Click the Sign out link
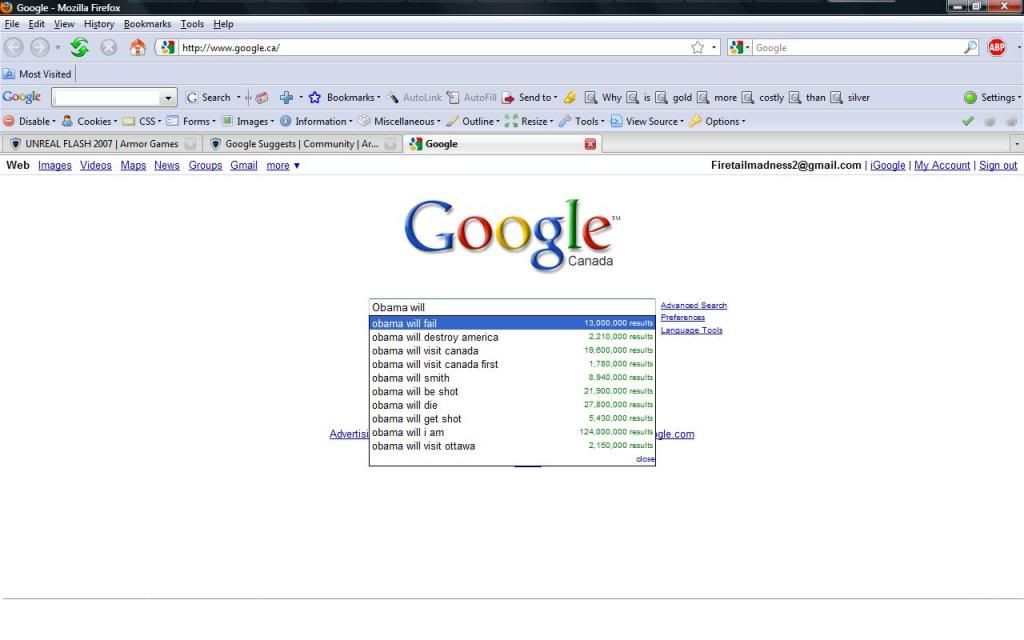Viewport: 1024px width, 640px height. [998, 165]
